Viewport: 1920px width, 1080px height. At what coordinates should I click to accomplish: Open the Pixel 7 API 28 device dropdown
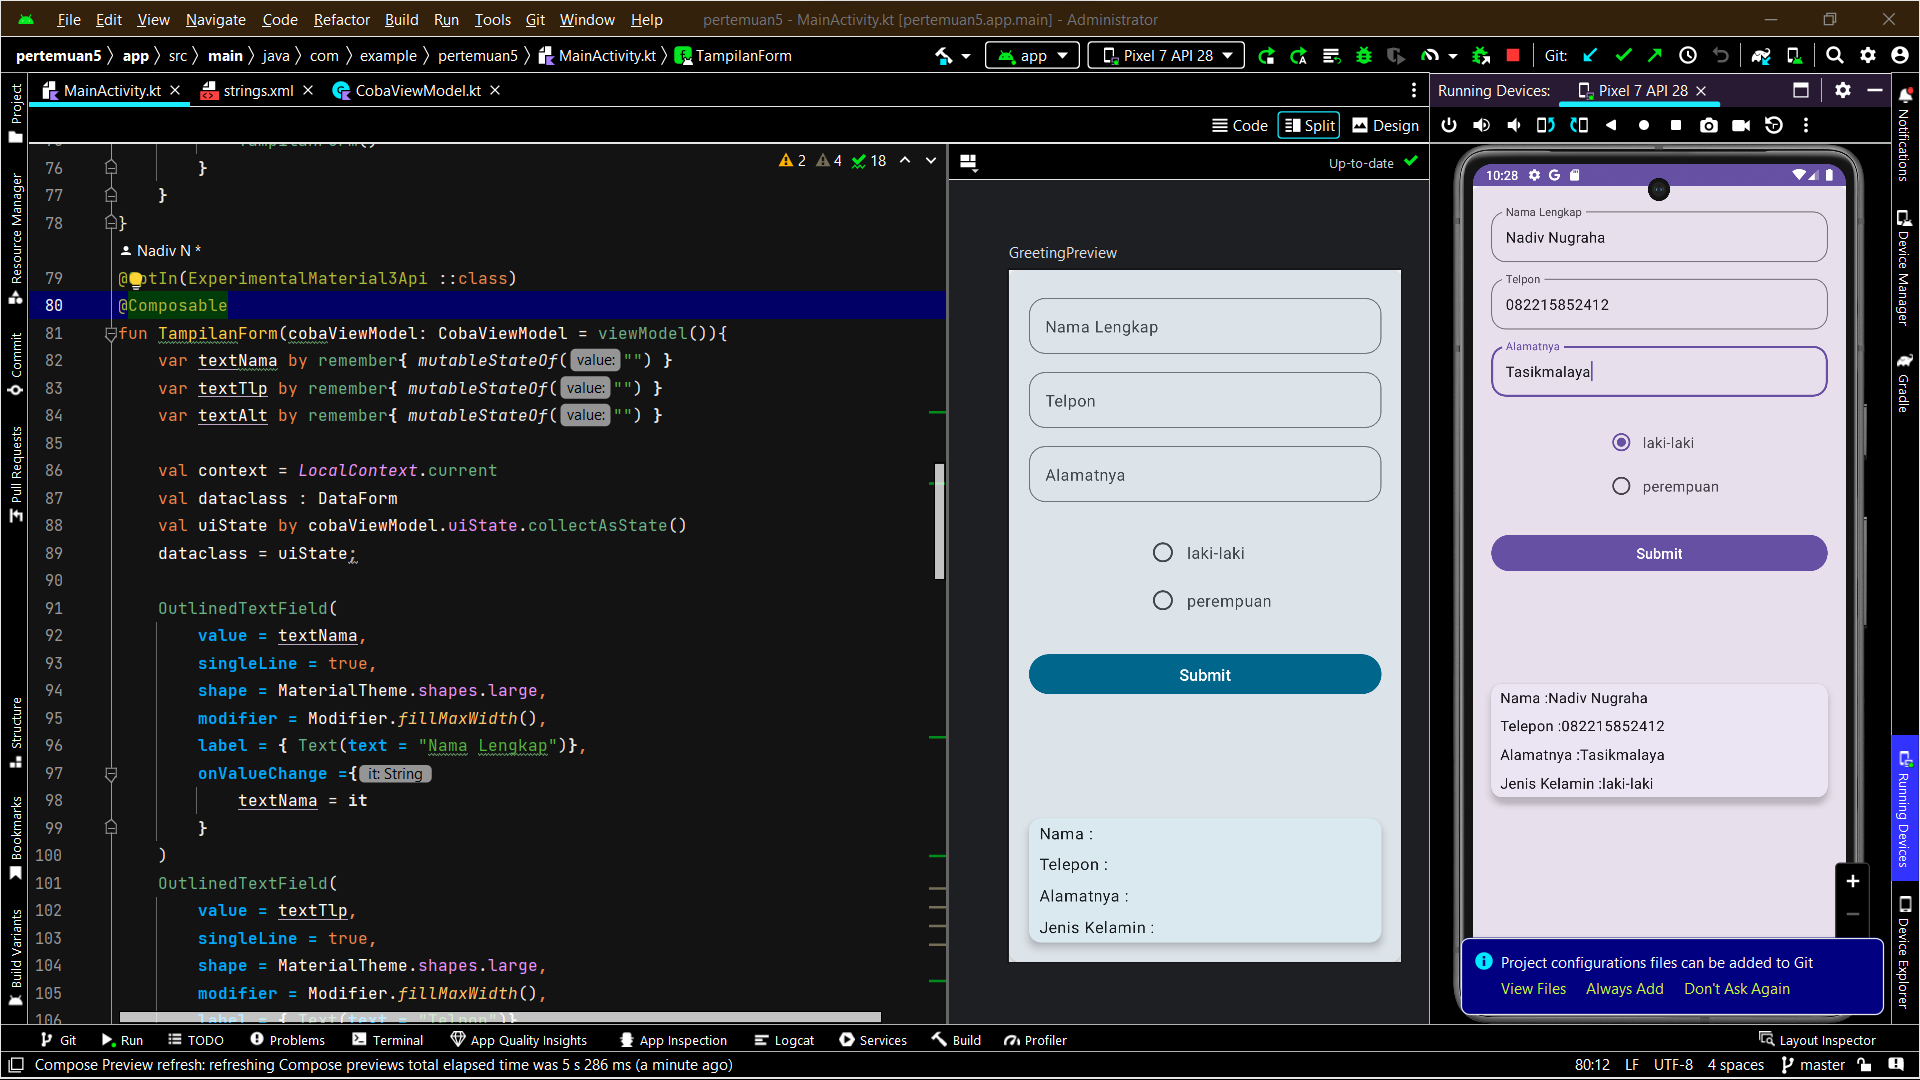pyautogui.click(x=1165, y=55)
